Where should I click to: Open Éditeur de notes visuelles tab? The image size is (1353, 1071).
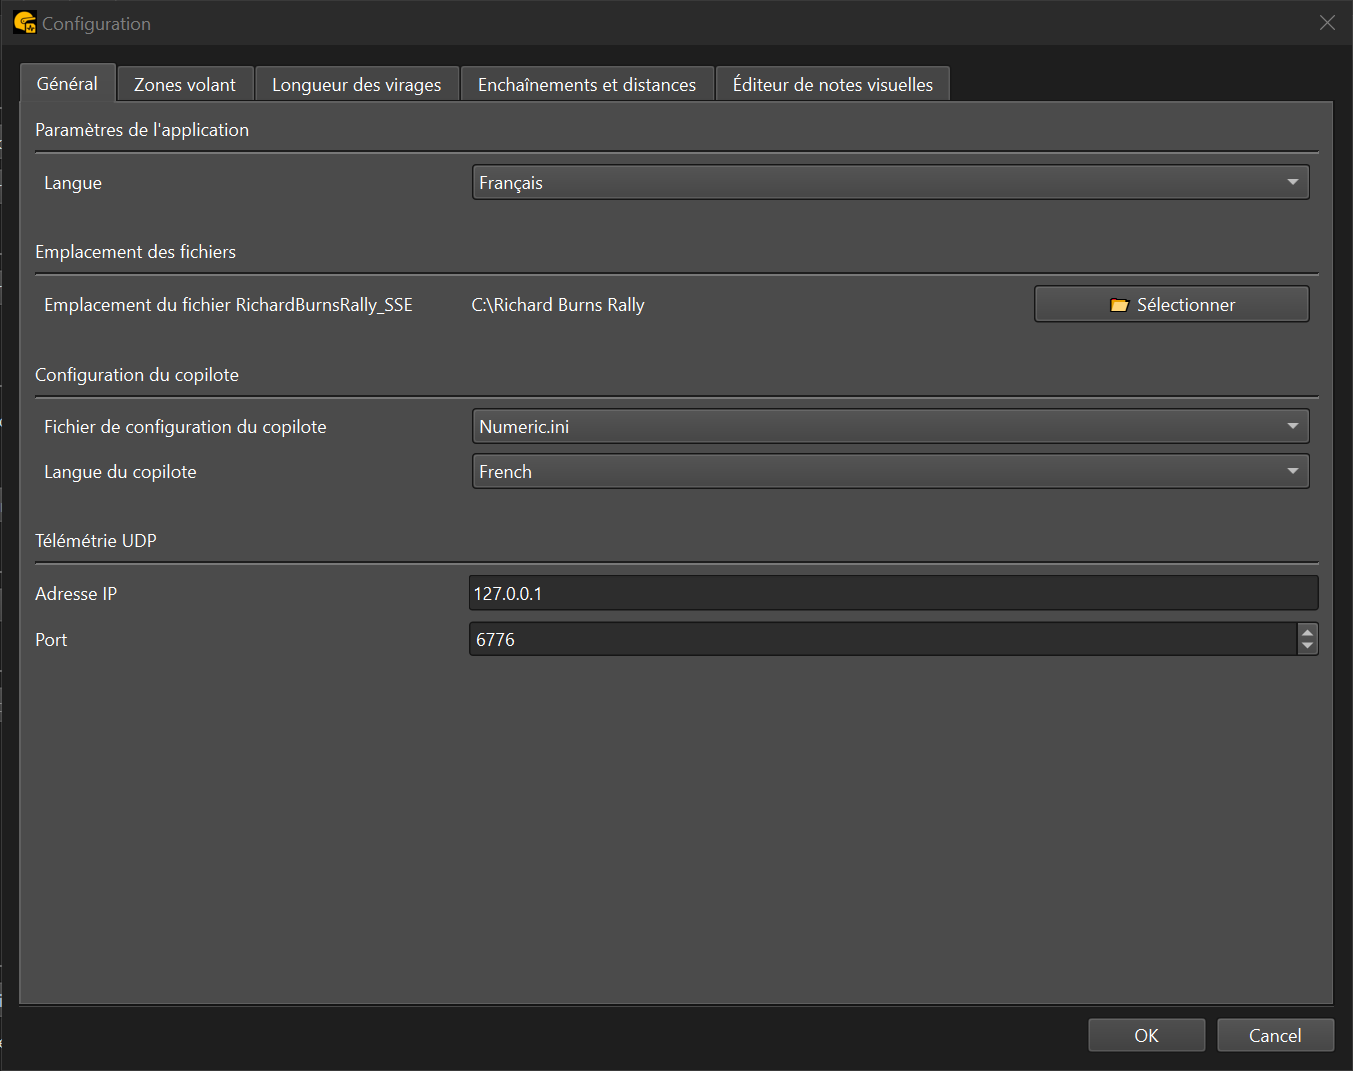pos(832,85)
